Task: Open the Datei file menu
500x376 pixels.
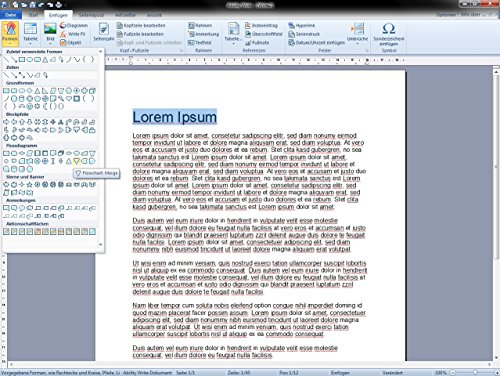Action: pyautogui.click(x=11, y=15)
